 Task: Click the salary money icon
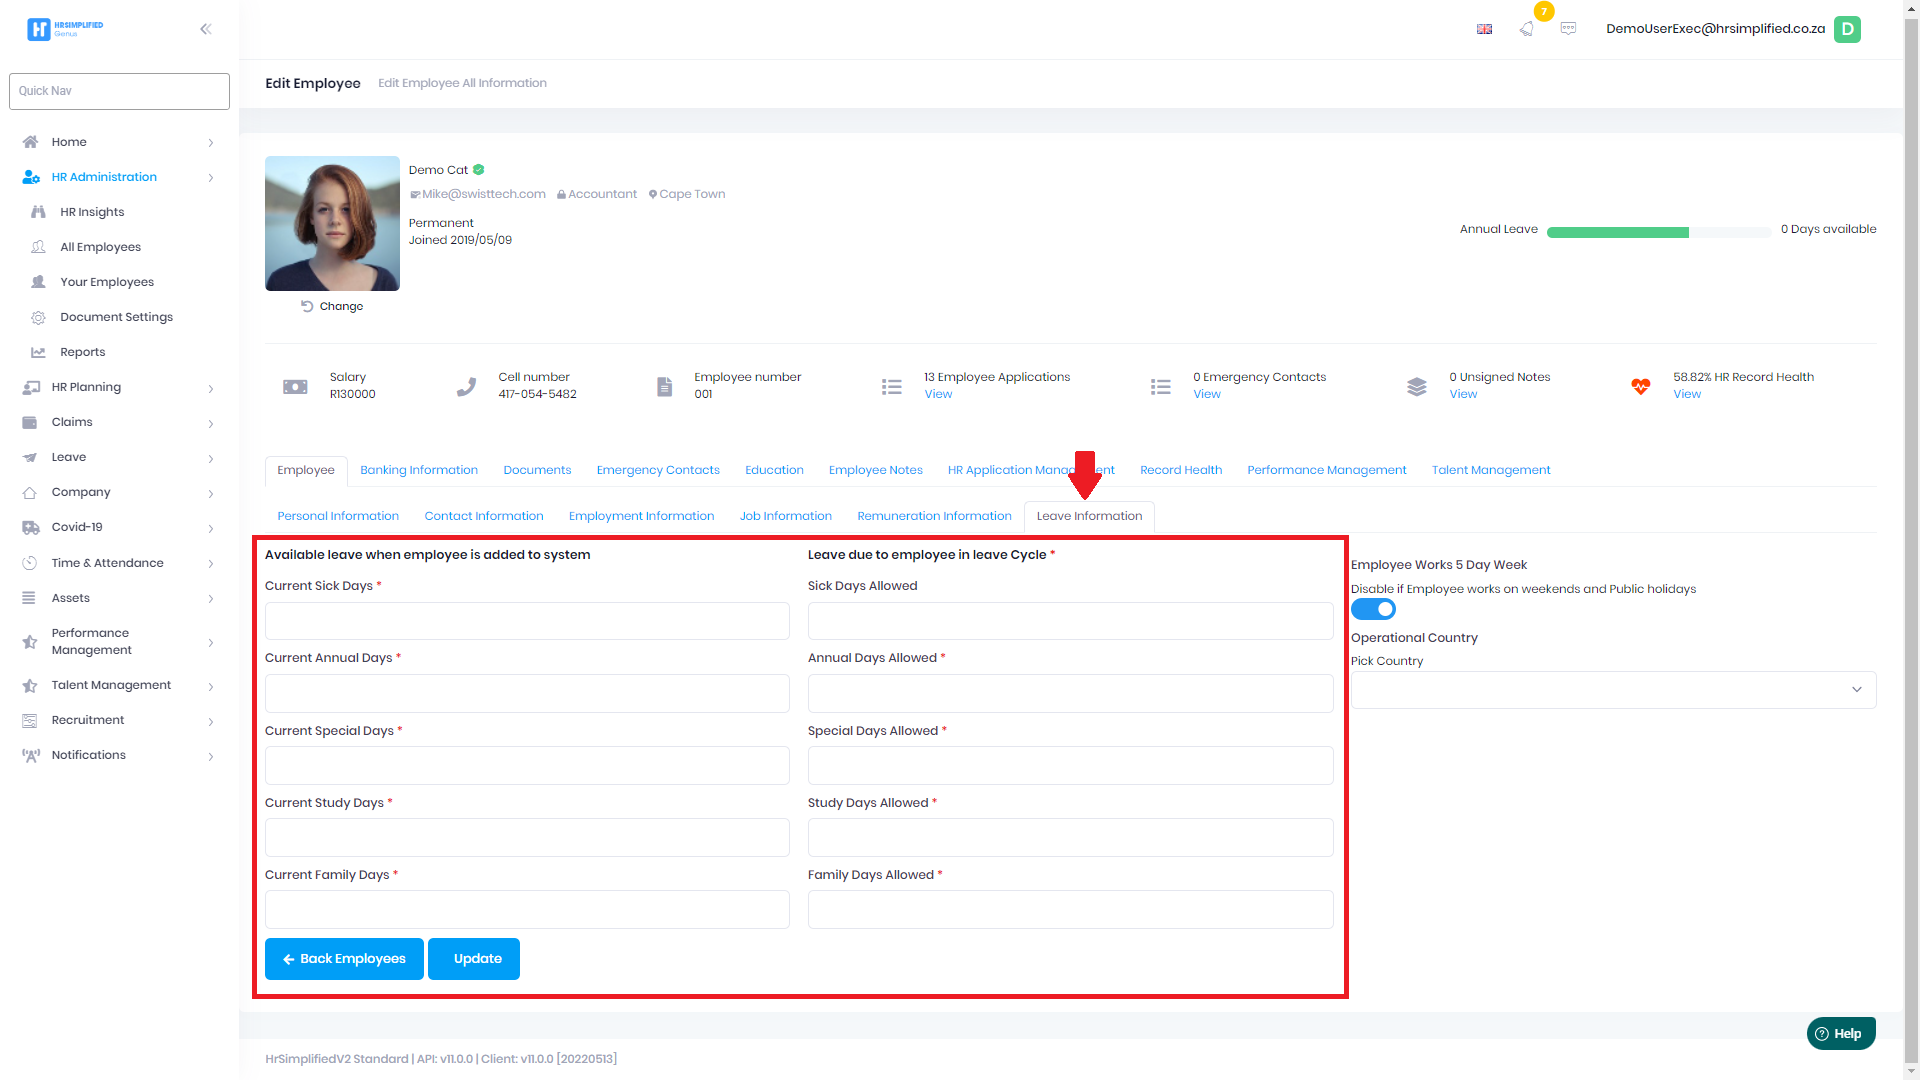(295, 386)
